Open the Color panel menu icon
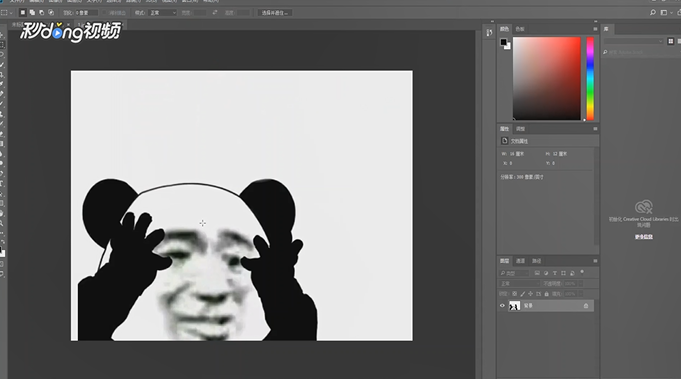 pos(595,29)
